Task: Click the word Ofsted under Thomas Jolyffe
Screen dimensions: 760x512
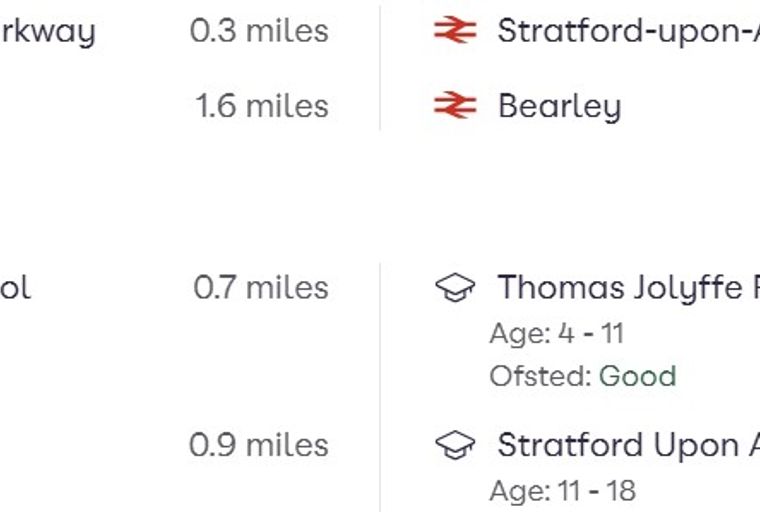Action: [540, 376]
